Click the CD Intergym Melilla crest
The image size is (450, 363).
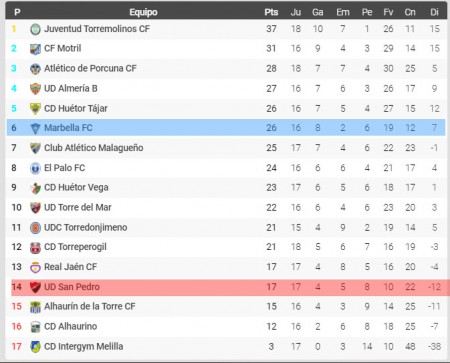coord(35,347)
